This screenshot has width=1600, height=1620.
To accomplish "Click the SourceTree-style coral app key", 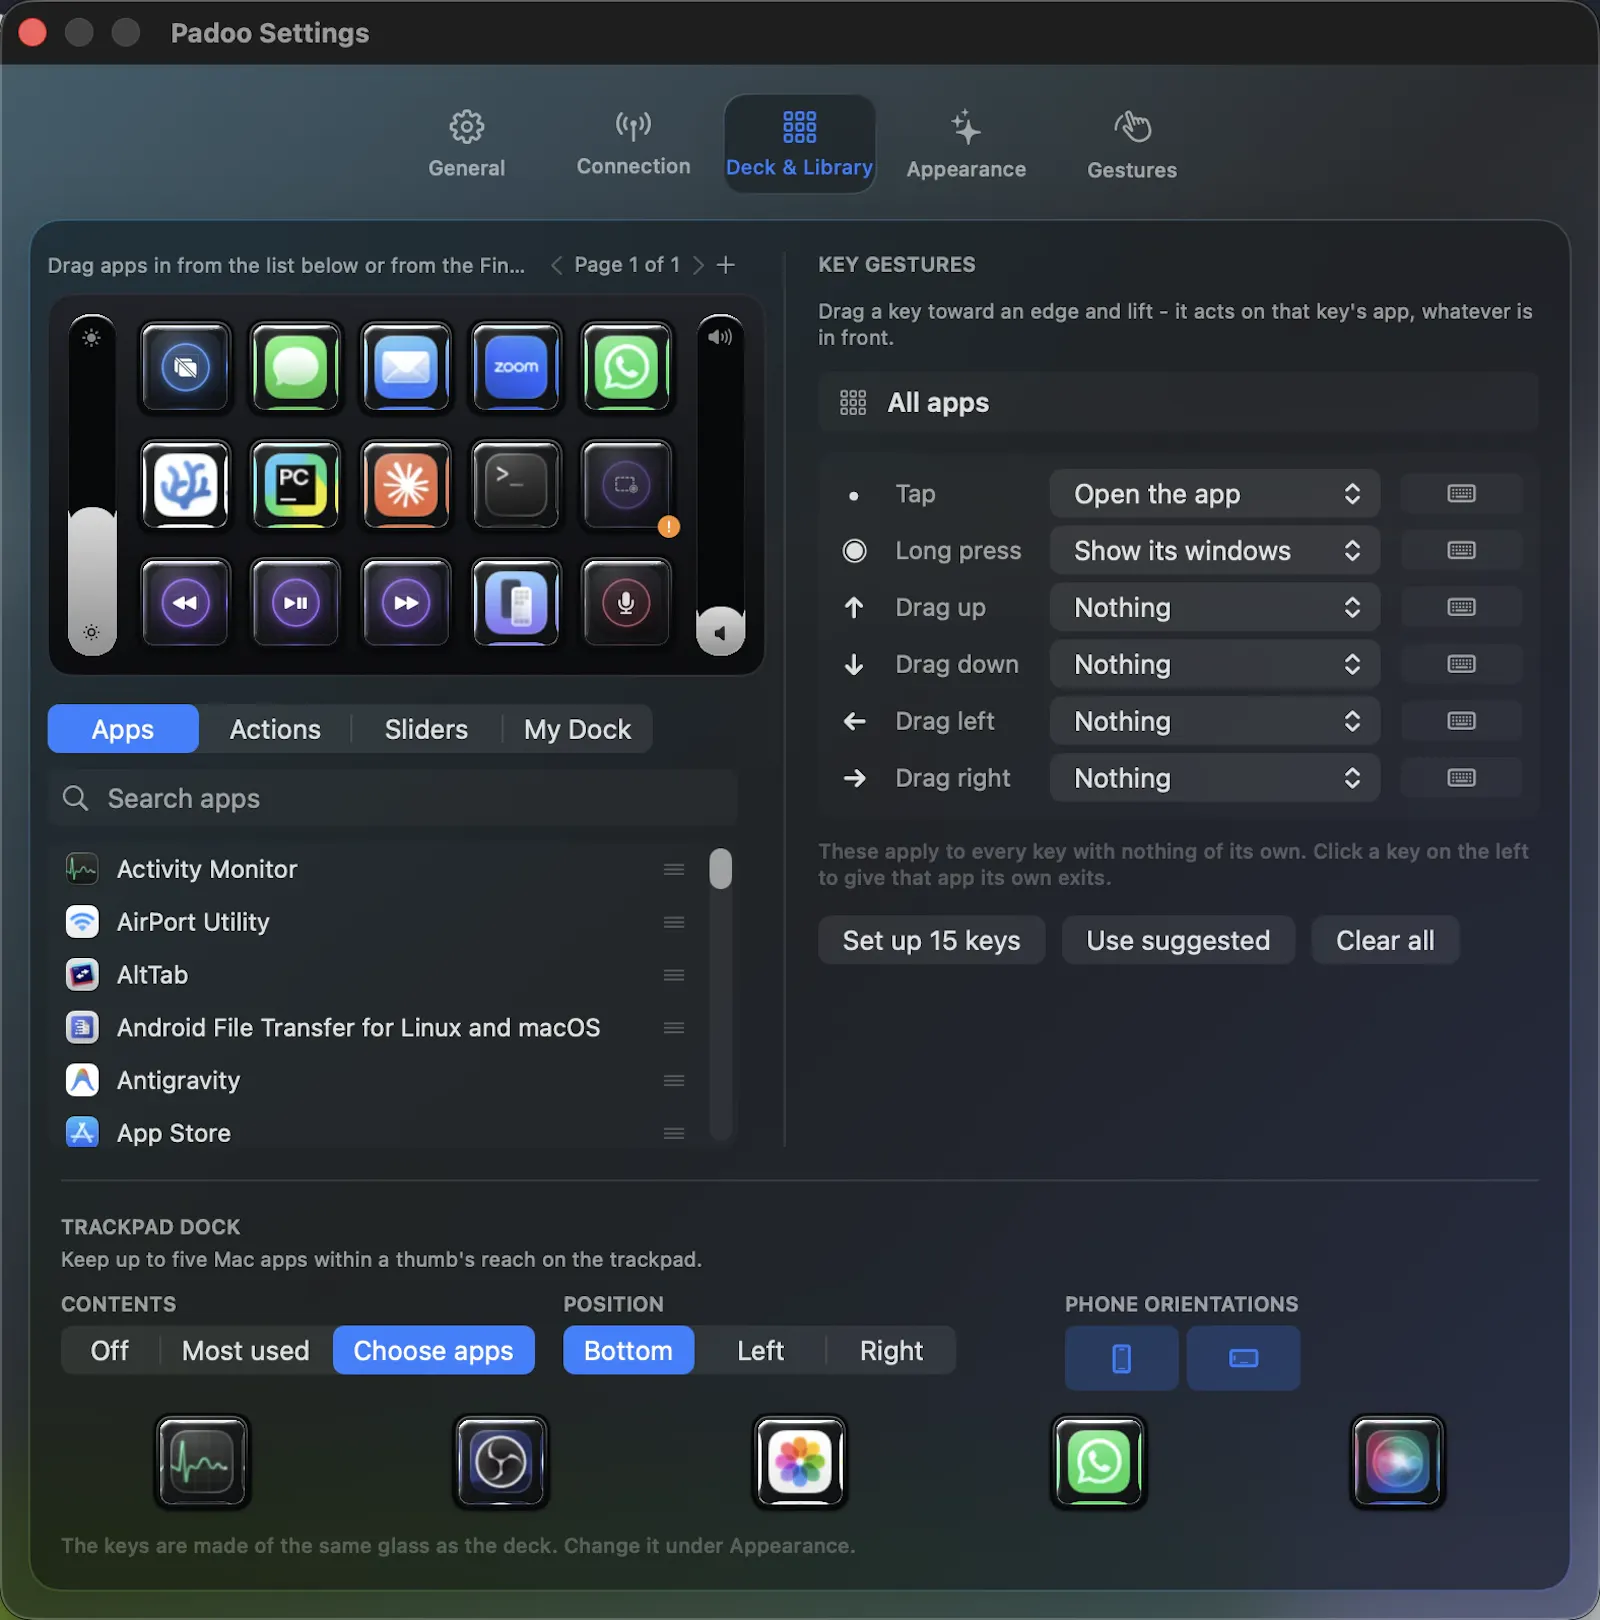I will pos(186,485).
